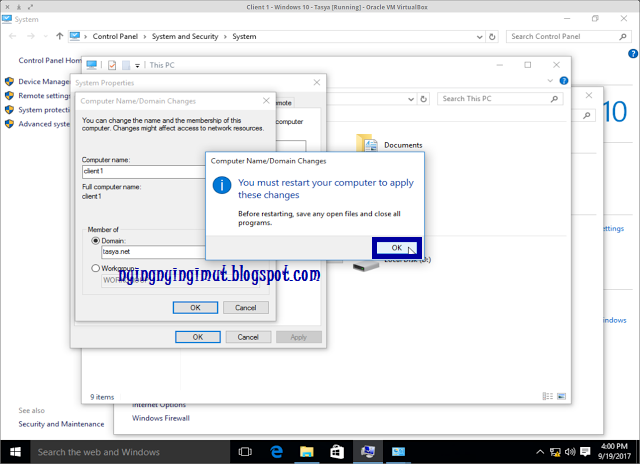Click the System breadcrumb in address bar
The height and width of the screenshot is (464, 640).
click(244, 36)
